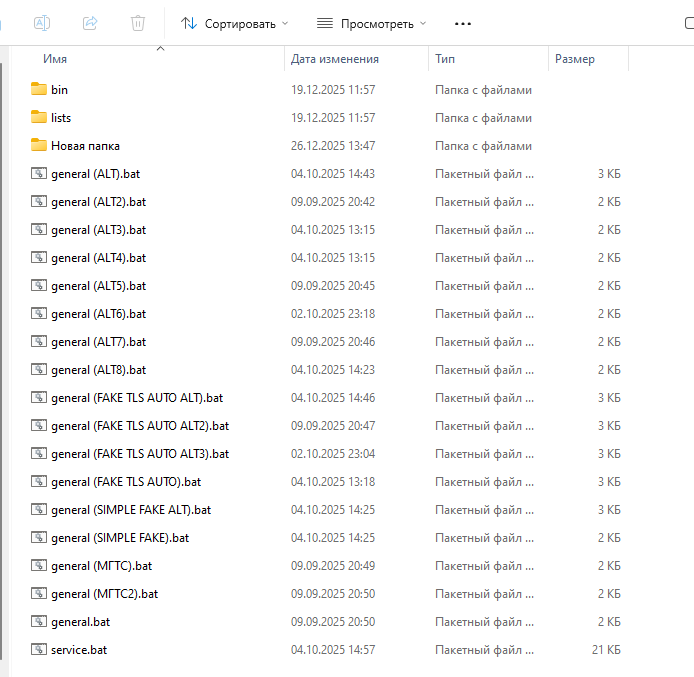The image size is (694, 677).
Task: Click date 09.09.2025 20:49 of general (МГТС).bat
Action: coord(333,565)
